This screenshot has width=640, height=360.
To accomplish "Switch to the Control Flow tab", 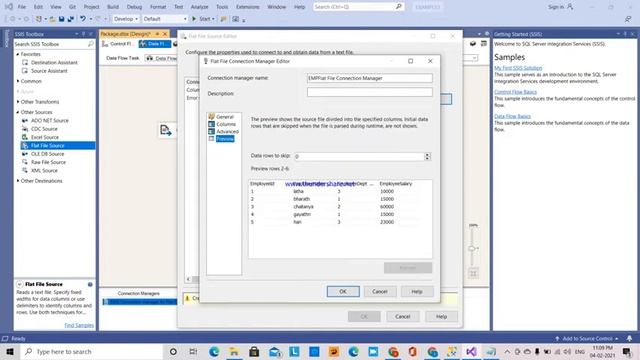I will click(x=119, y=44).
